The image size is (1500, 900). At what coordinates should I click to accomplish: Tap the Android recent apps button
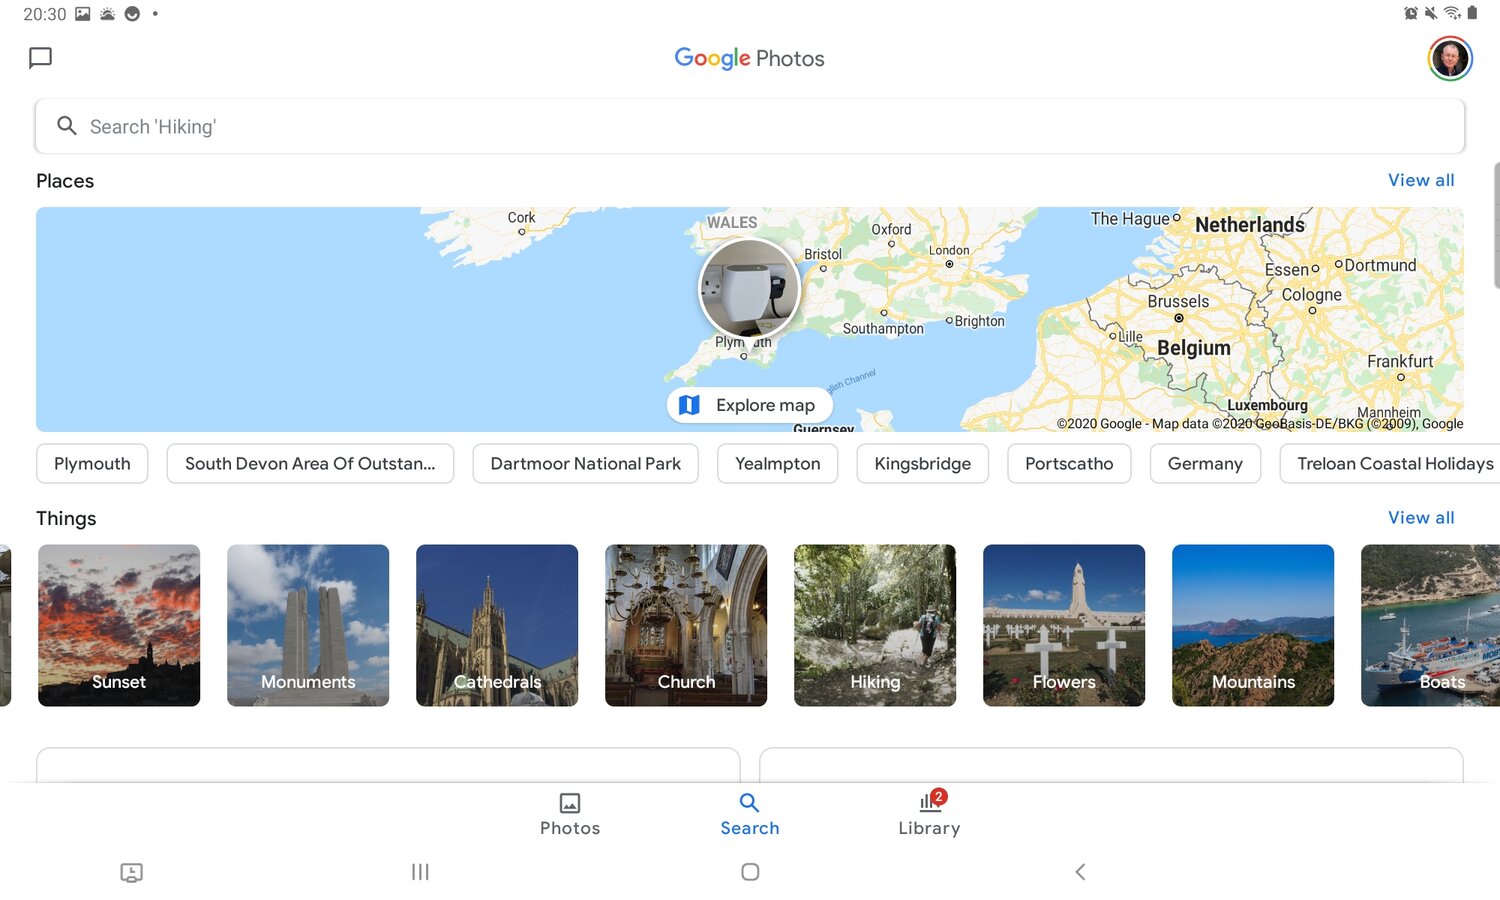[420, 872]
